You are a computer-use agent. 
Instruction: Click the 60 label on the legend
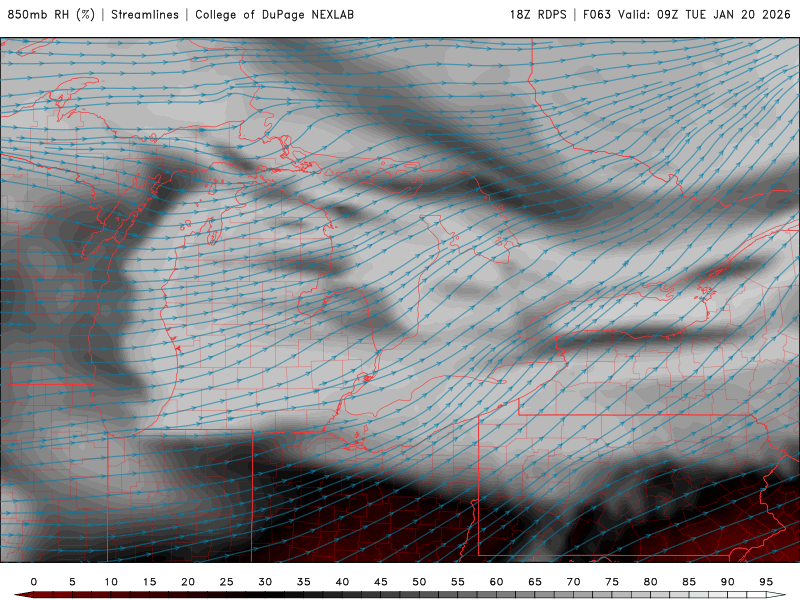(496, 582)
